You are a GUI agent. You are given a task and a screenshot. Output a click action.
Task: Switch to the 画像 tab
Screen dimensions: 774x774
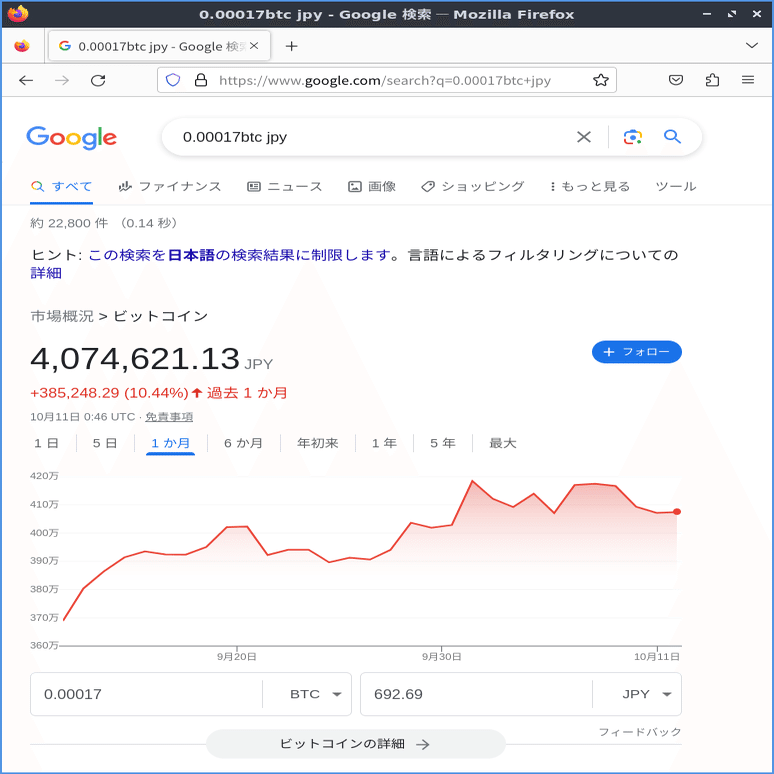pyautogui.click(x=372, y=187)
